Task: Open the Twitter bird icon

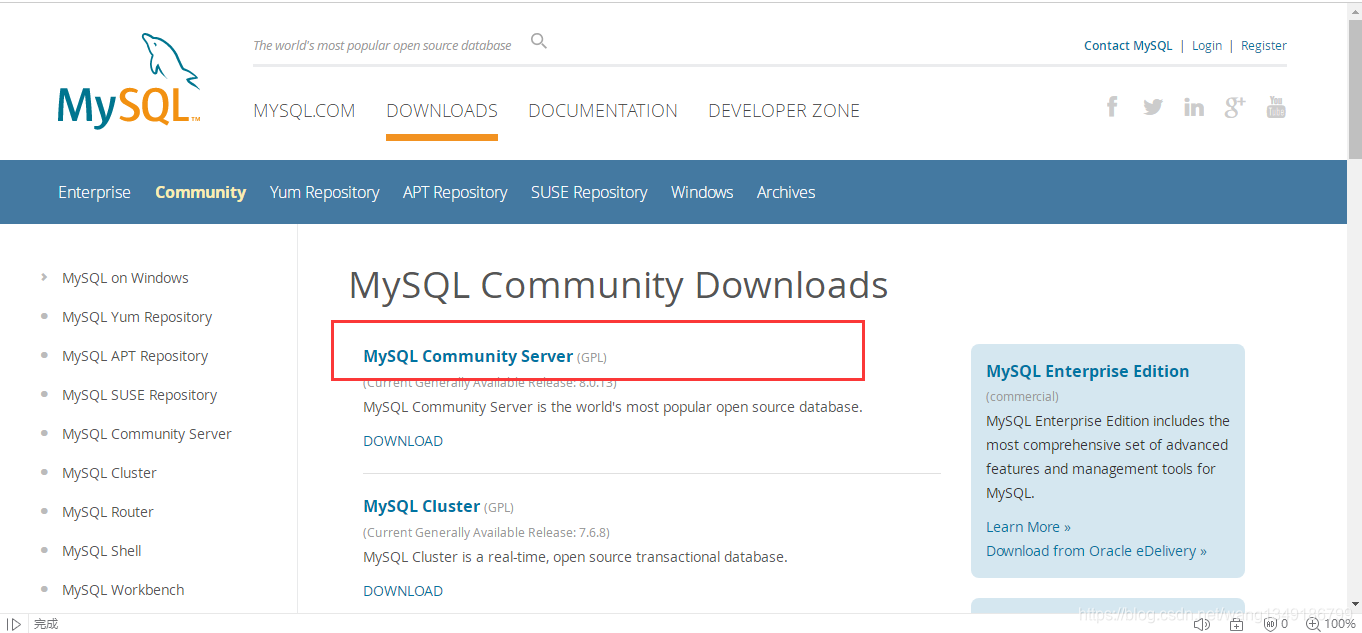Action: coord(1153,107)
